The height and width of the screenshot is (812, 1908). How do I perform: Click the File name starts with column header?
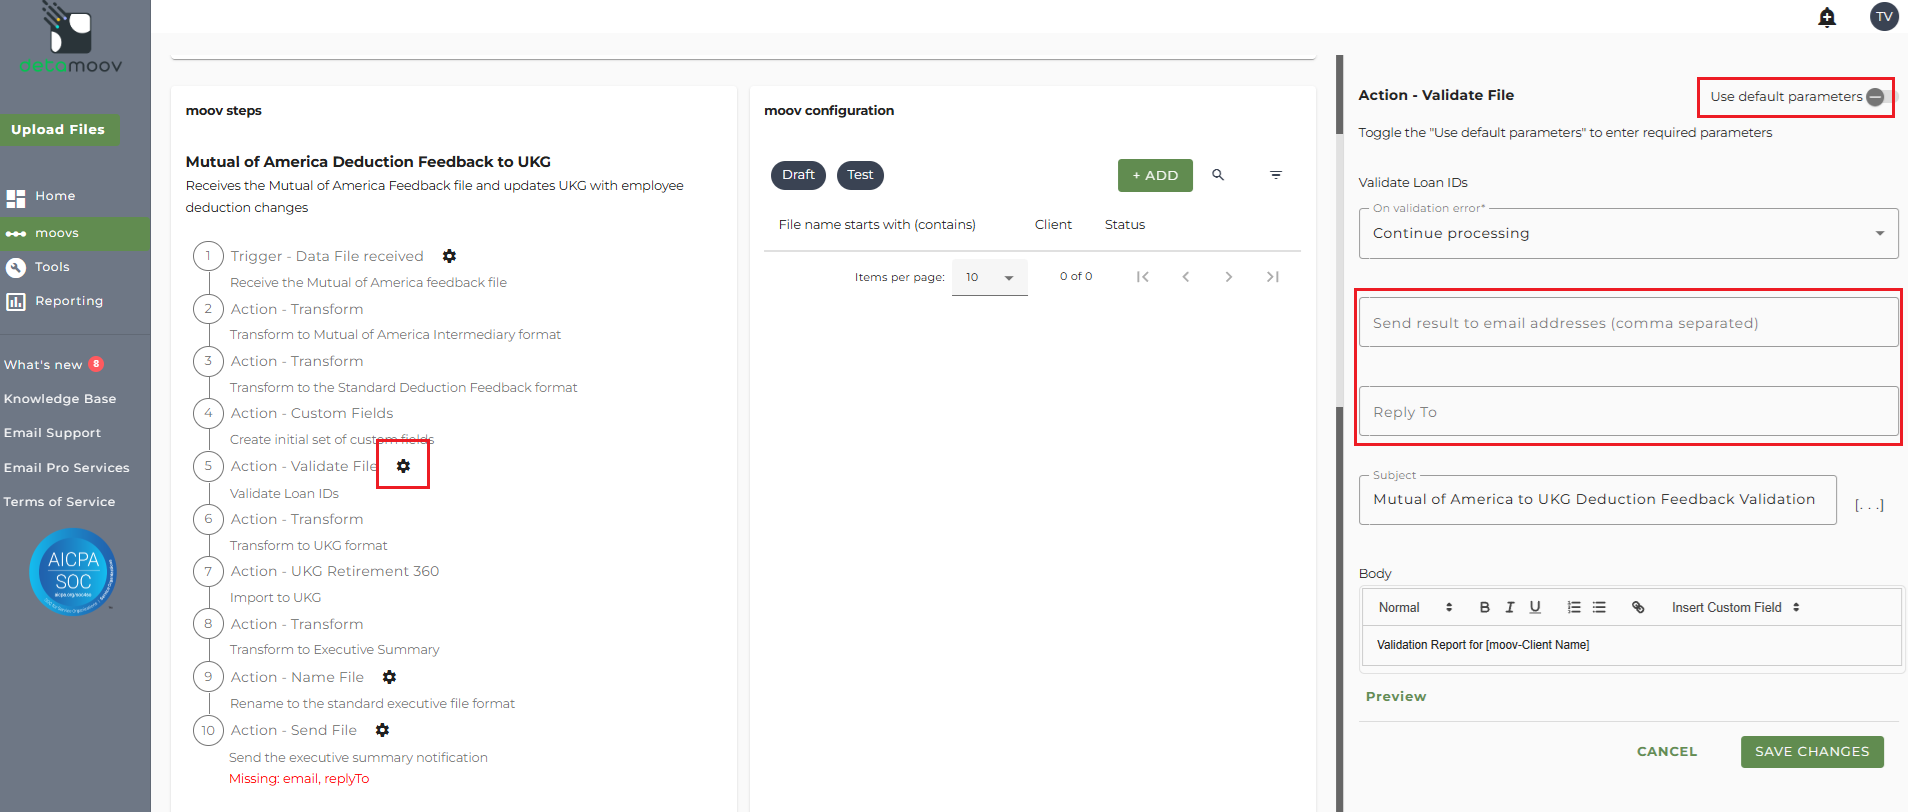pos(877,225)
